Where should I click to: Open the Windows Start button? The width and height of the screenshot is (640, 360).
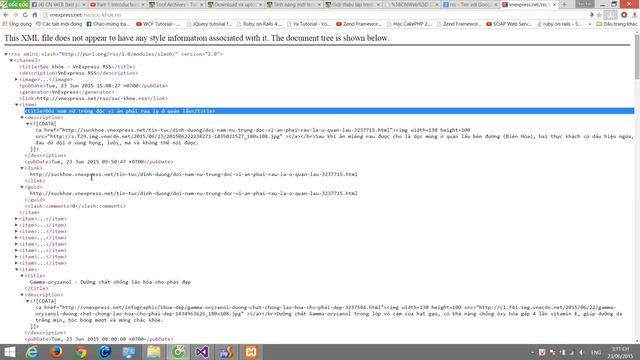9,352
